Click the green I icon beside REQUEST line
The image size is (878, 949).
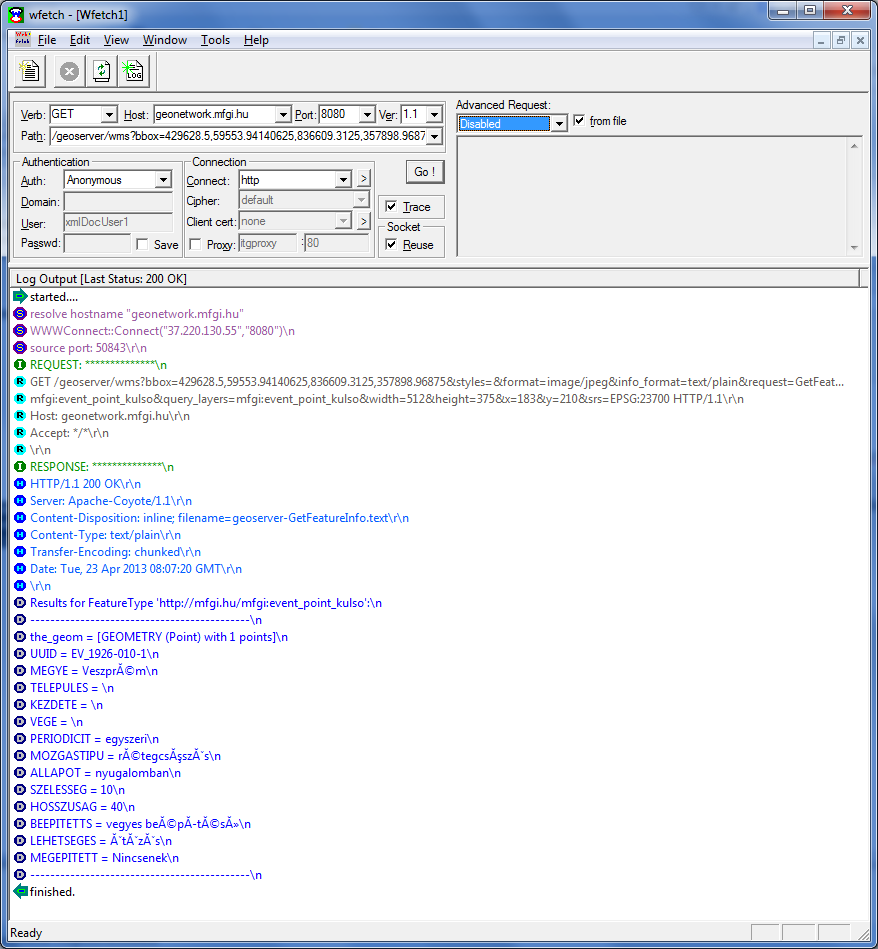pos(20,364)
